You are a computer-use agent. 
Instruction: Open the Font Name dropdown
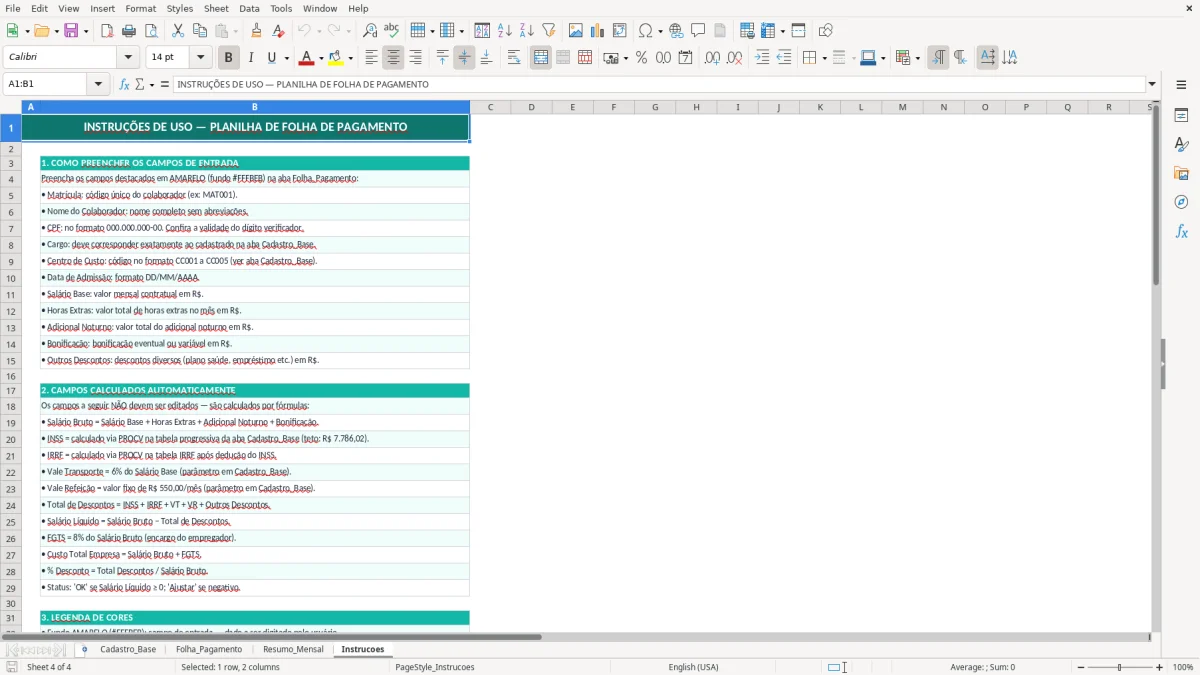pyautogui.click(x=127, y=58)
